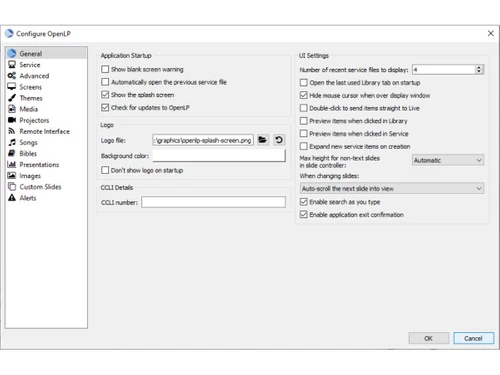The height and width of the screenshot is (375, 500).
Task: Select General settings tab
Action: click(x=46, y=53)
